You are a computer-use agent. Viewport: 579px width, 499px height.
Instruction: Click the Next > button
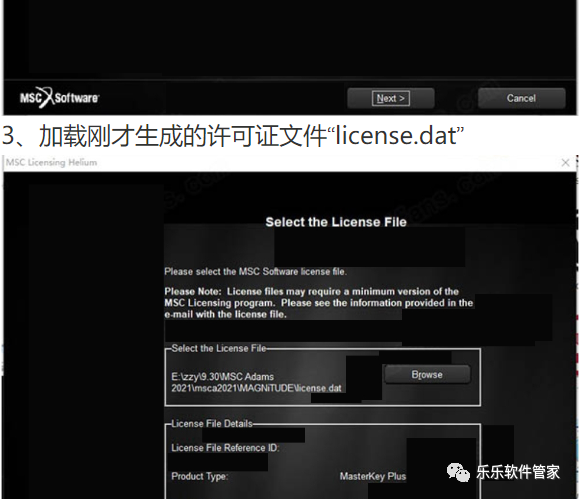(x=391, y=98)
